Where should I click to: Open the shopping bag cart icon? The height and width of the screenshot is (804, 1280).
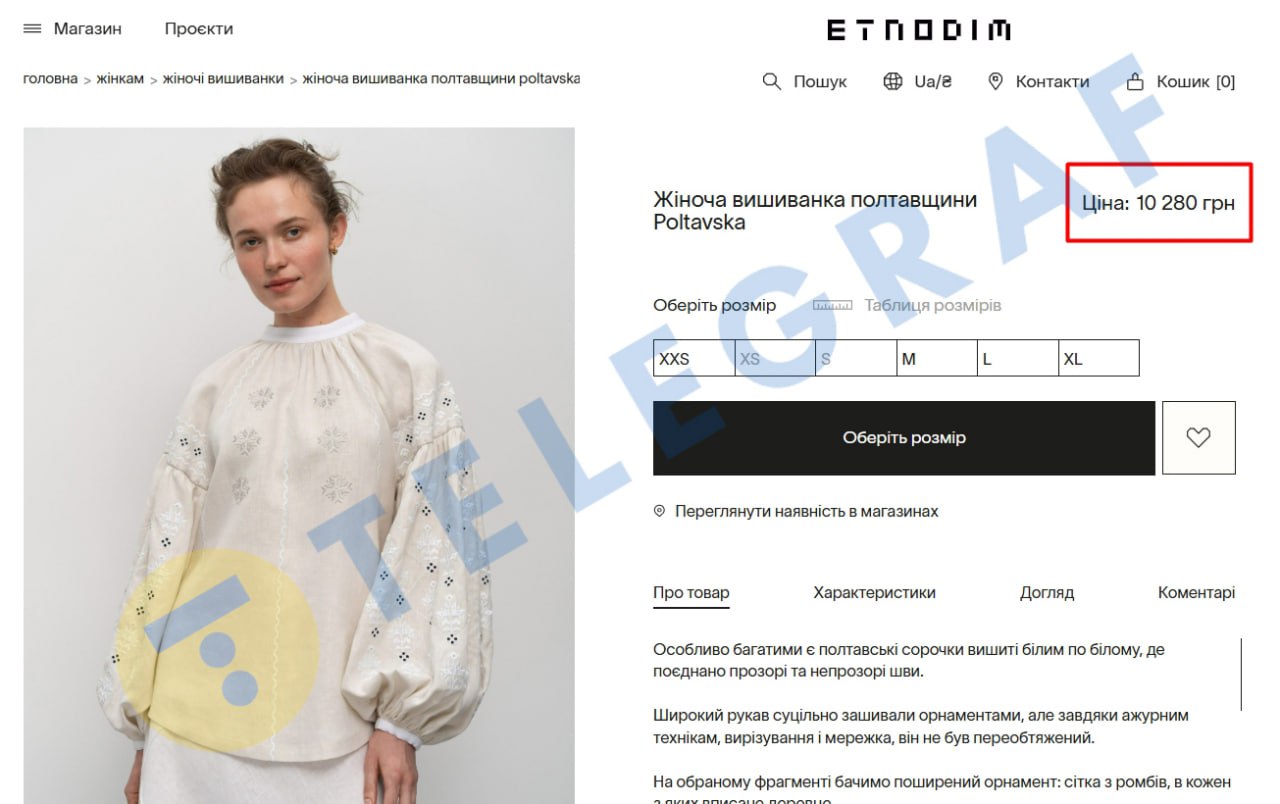tap(1135, 81)
